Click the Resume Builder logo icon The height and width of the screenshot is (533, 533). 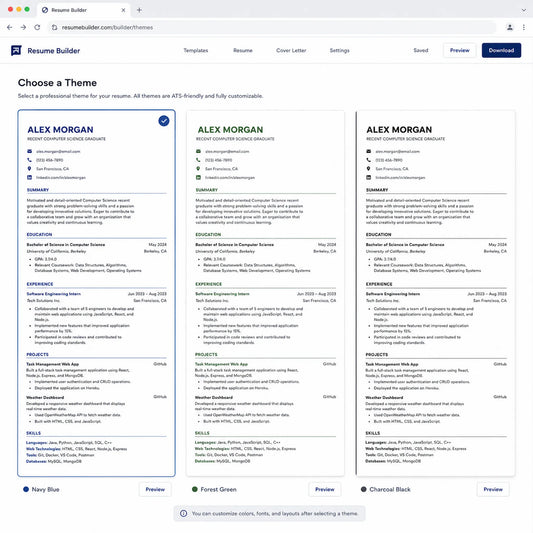click(x=16, y=50)
